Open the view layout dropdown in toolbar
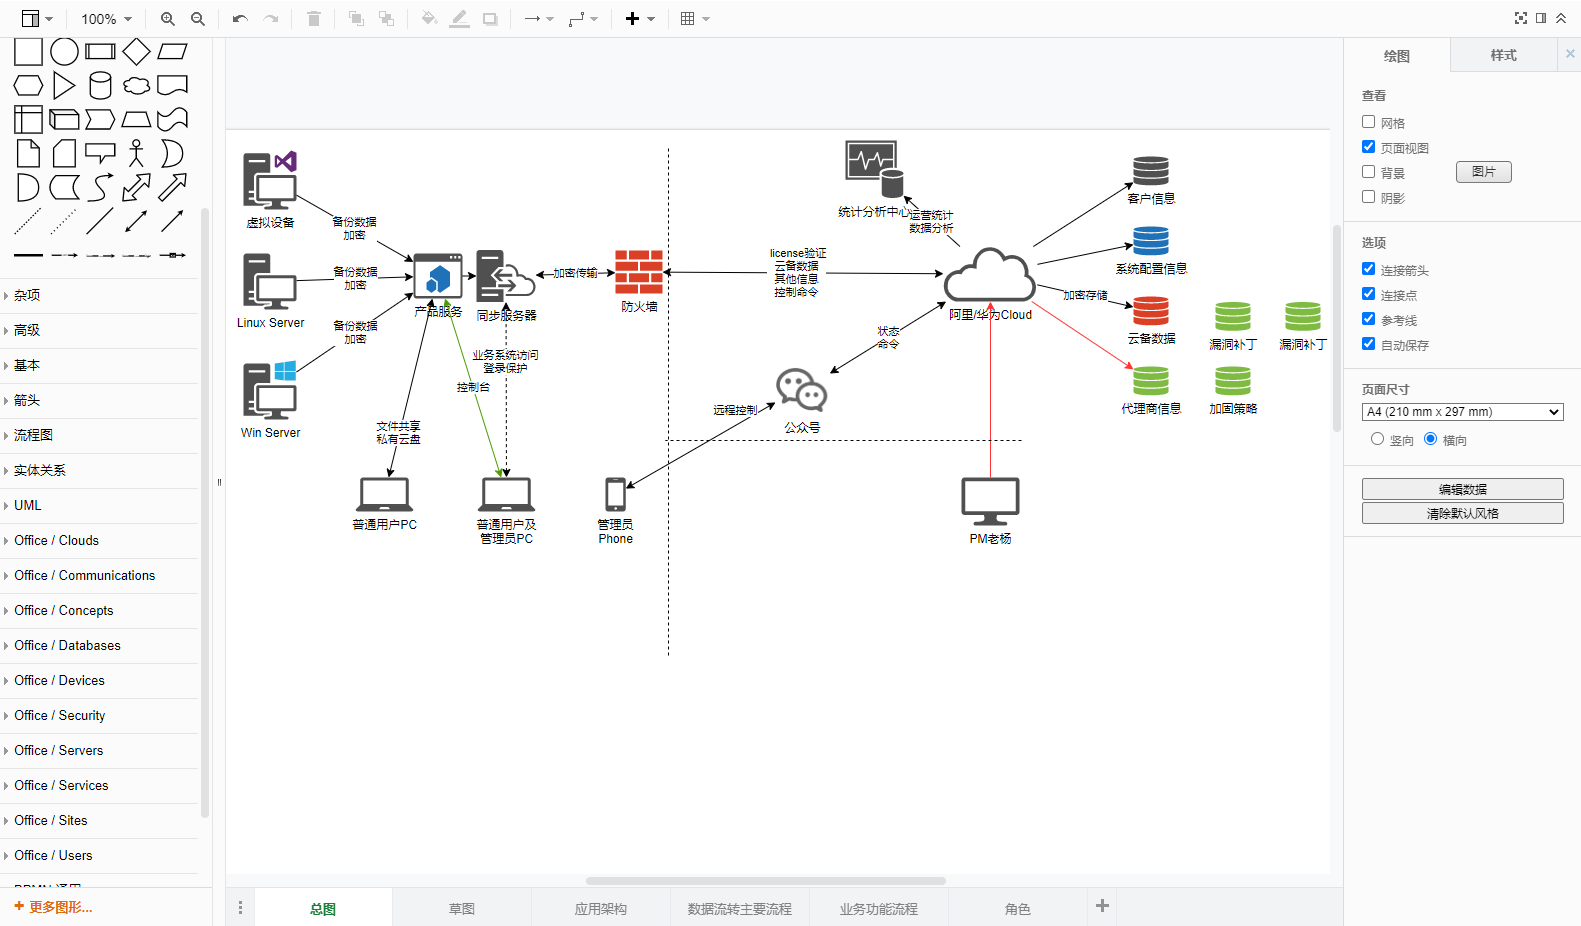Viewport: 1581px width, 926px height. pyautogui.click(x=37, y=19)
